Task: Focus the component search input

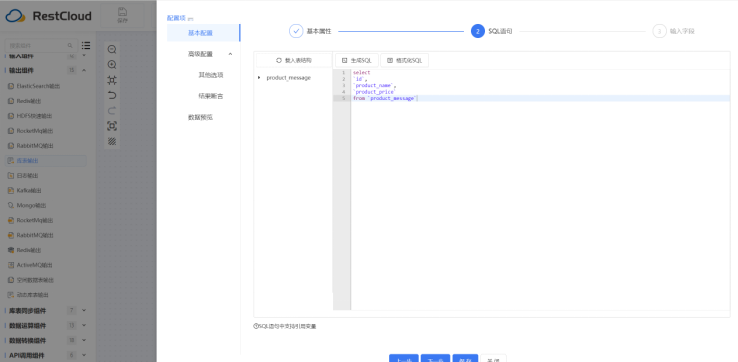Action: (x=41, y=46)
